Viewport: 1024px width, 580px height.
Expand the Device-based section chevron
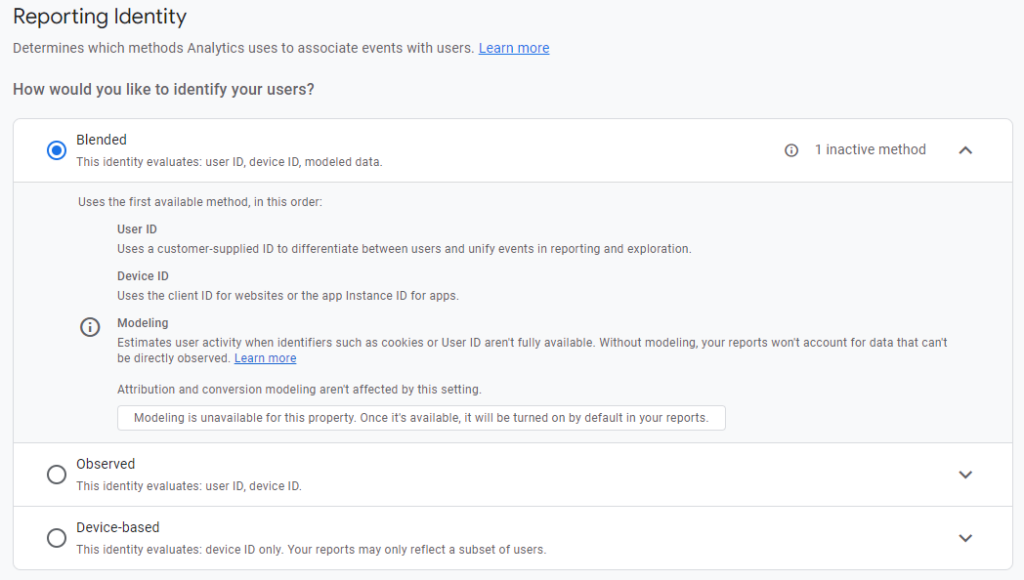tap(965, 538)
